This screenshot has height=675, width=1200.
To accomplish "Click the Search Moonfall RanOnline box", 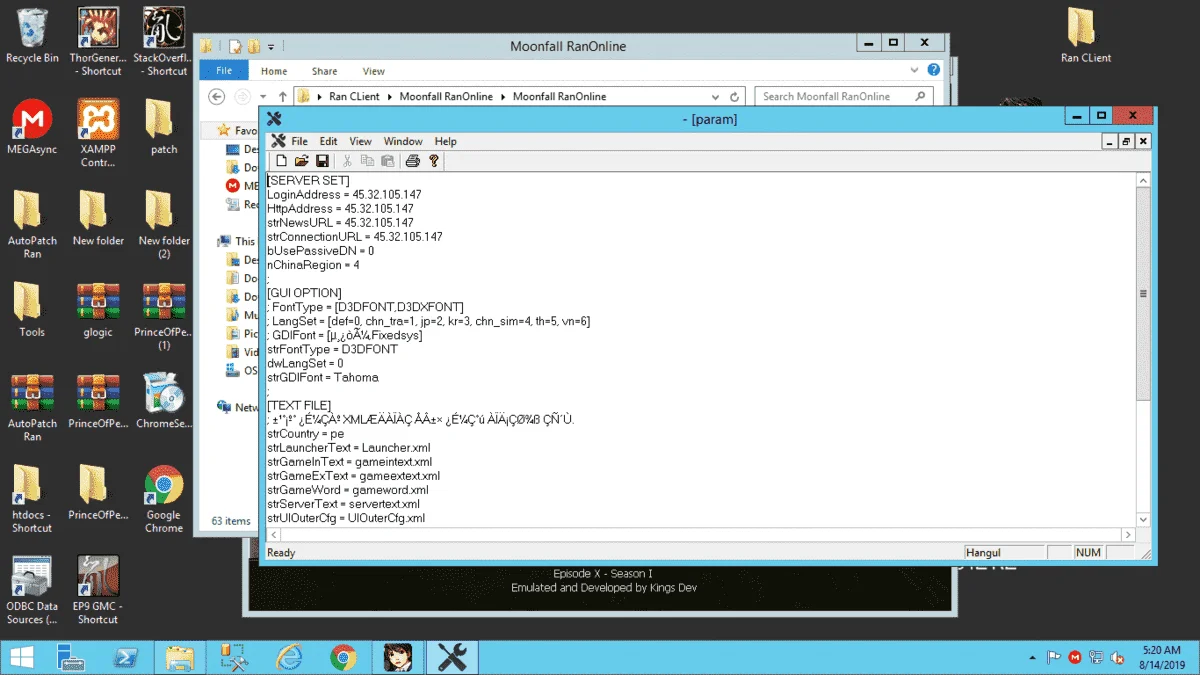I will point(845,97).
